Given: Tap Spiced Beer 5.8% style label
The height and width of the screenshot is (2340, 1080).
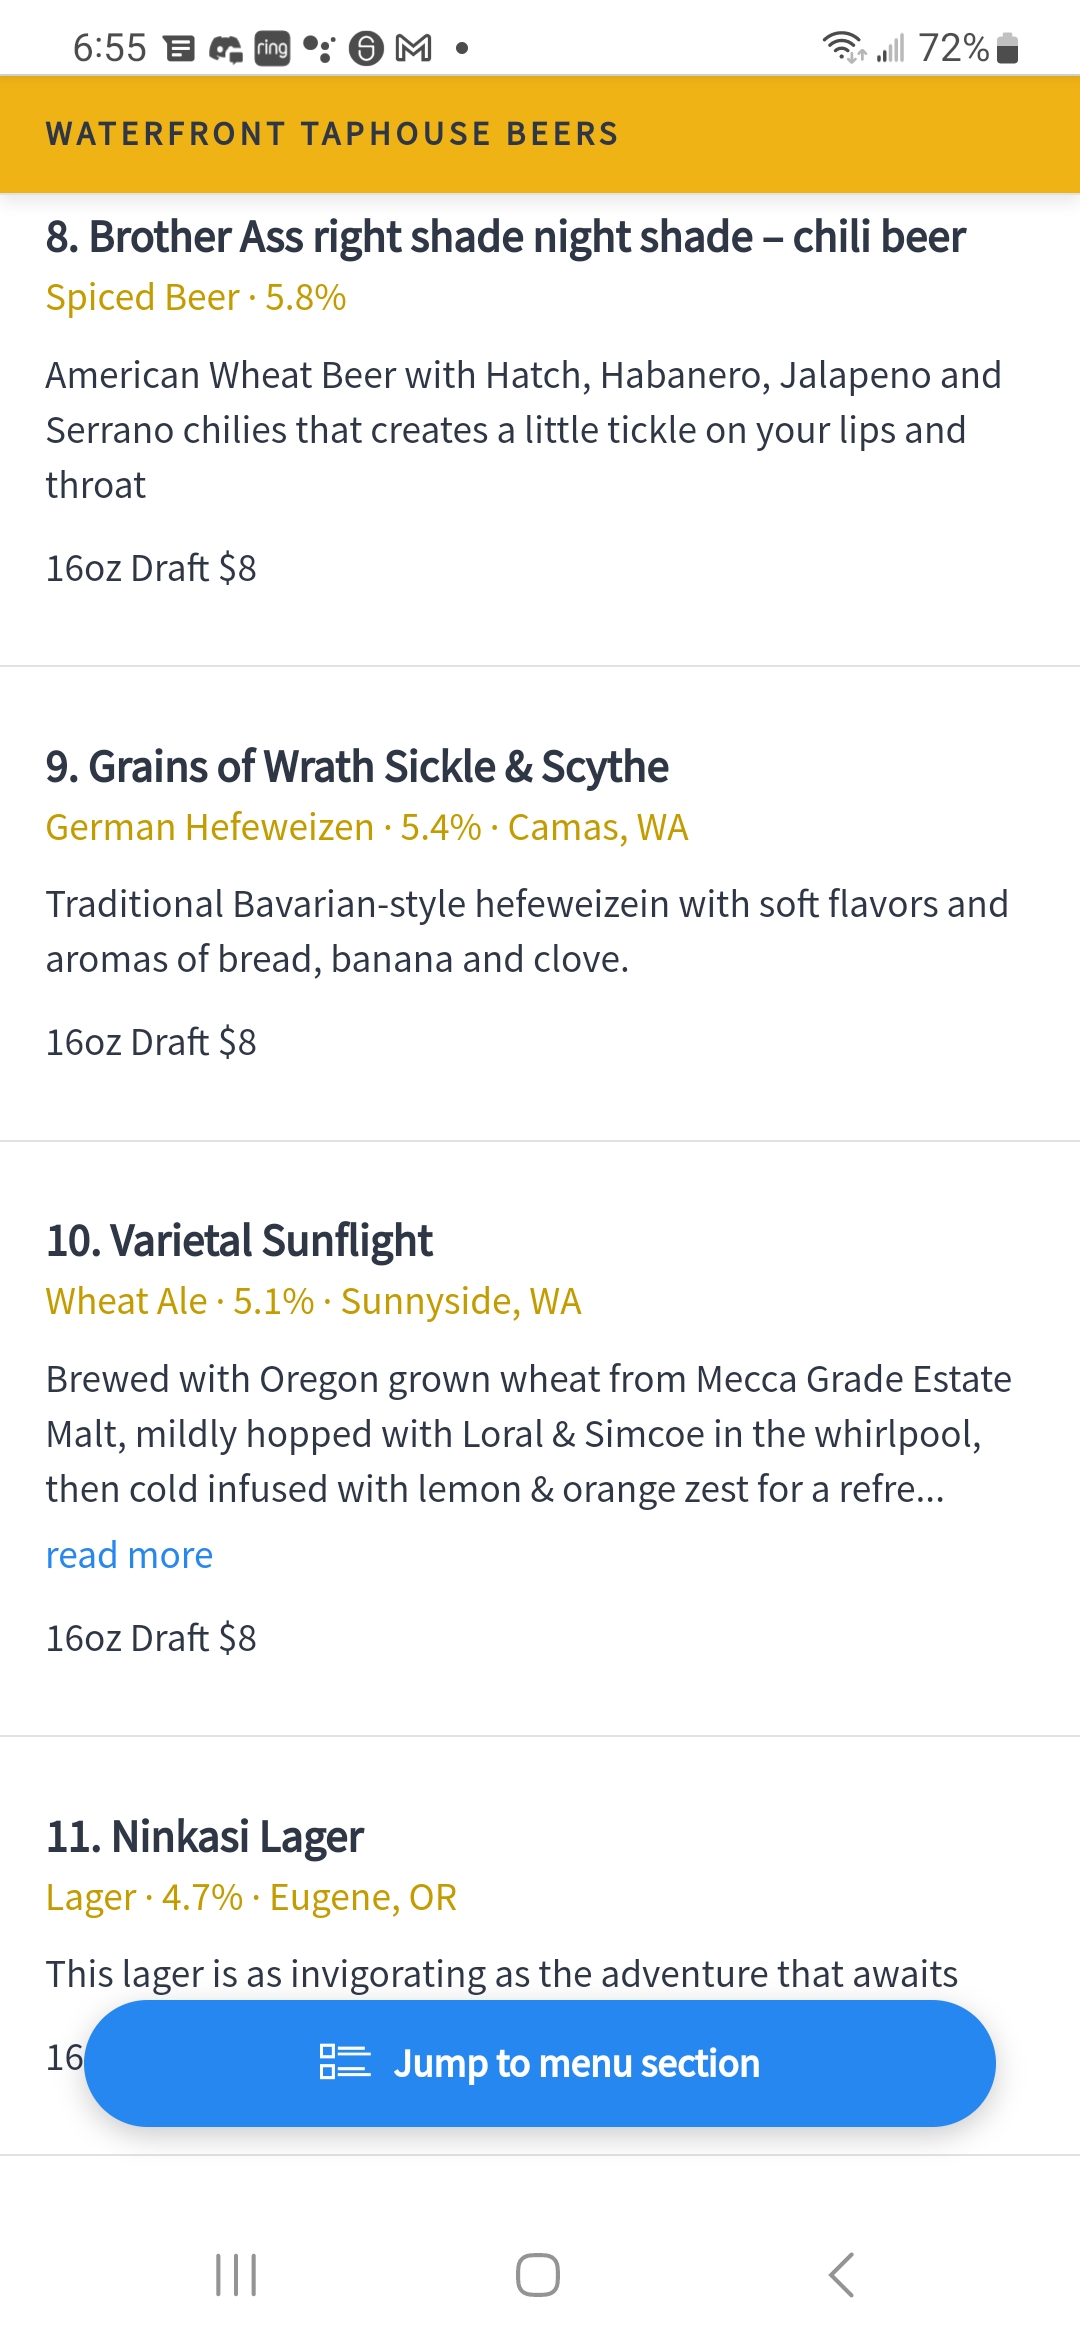Looking at the screenshot, I should point(196,298).
